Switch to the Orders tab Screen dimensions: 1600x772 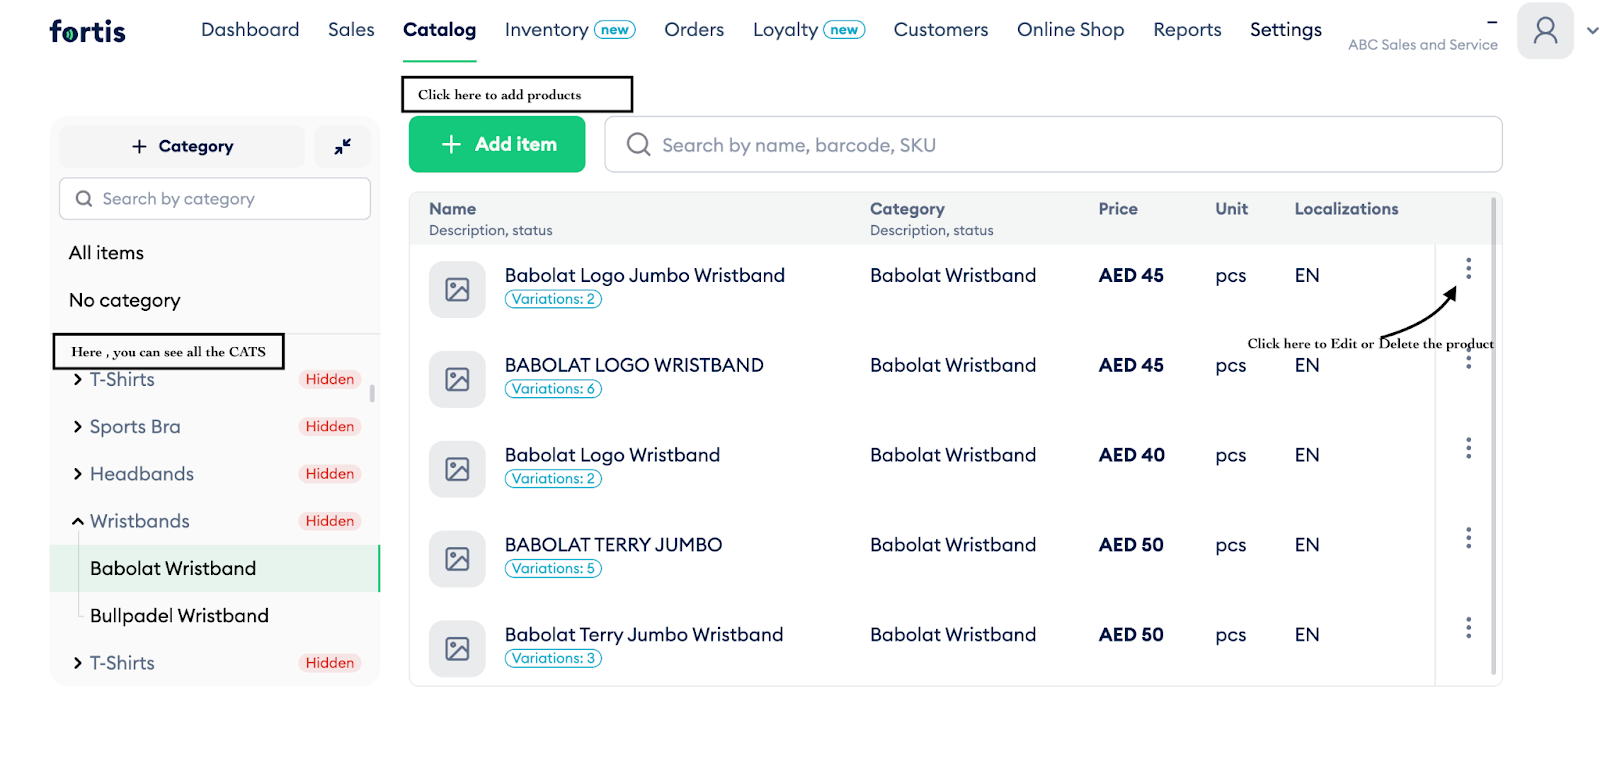(x=694, y=30)
